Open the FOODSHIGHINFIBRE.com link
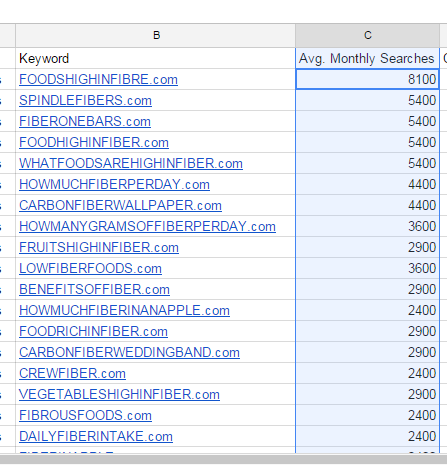Viewport: 447px width, 465px height. pos(98,80)
